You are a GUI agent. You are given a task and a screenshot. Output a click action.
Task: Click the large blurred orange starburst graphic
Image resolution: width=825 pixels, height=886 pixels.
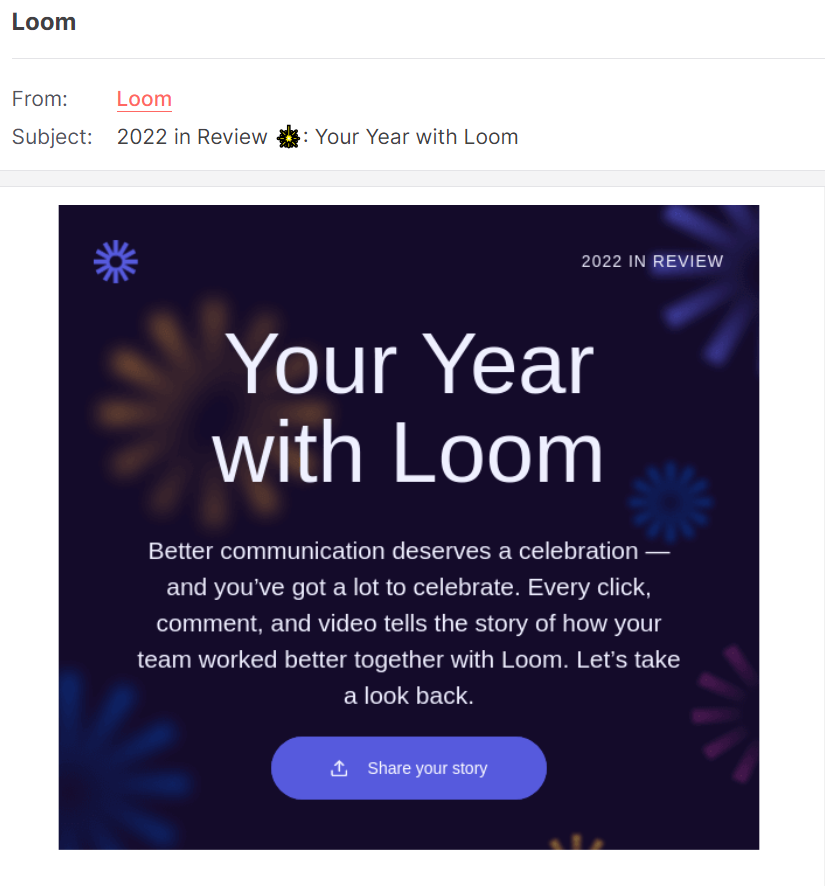tap(190, 400)
